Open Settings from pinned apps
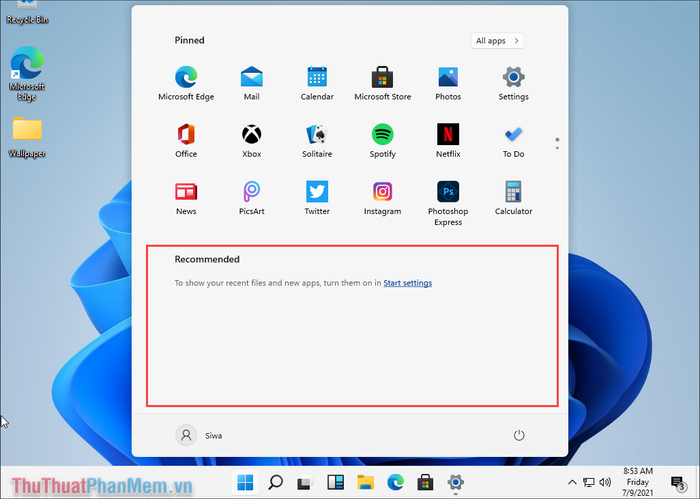 513,78
